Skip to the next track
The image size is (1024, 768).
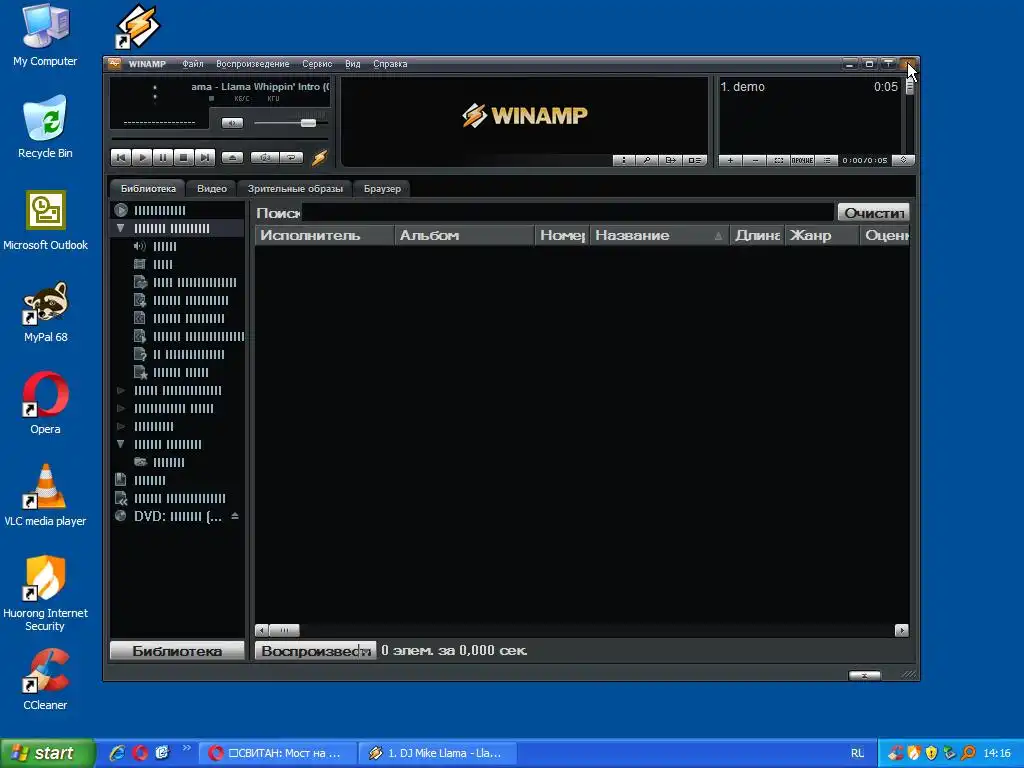click(x=204, y=157)
